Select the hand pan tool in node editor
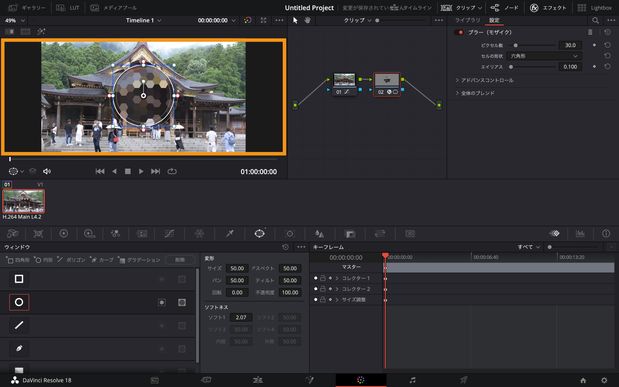This screenshot has height=387, width=619. coord(307,20)
